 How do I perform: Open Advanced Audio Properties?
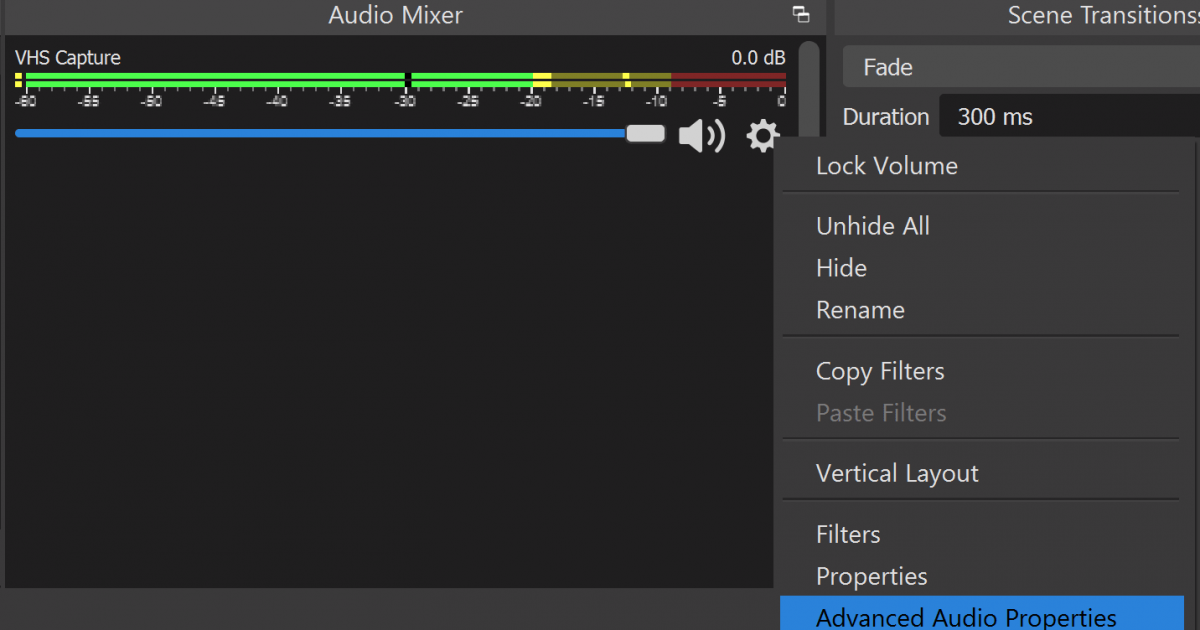coord(965,617)
